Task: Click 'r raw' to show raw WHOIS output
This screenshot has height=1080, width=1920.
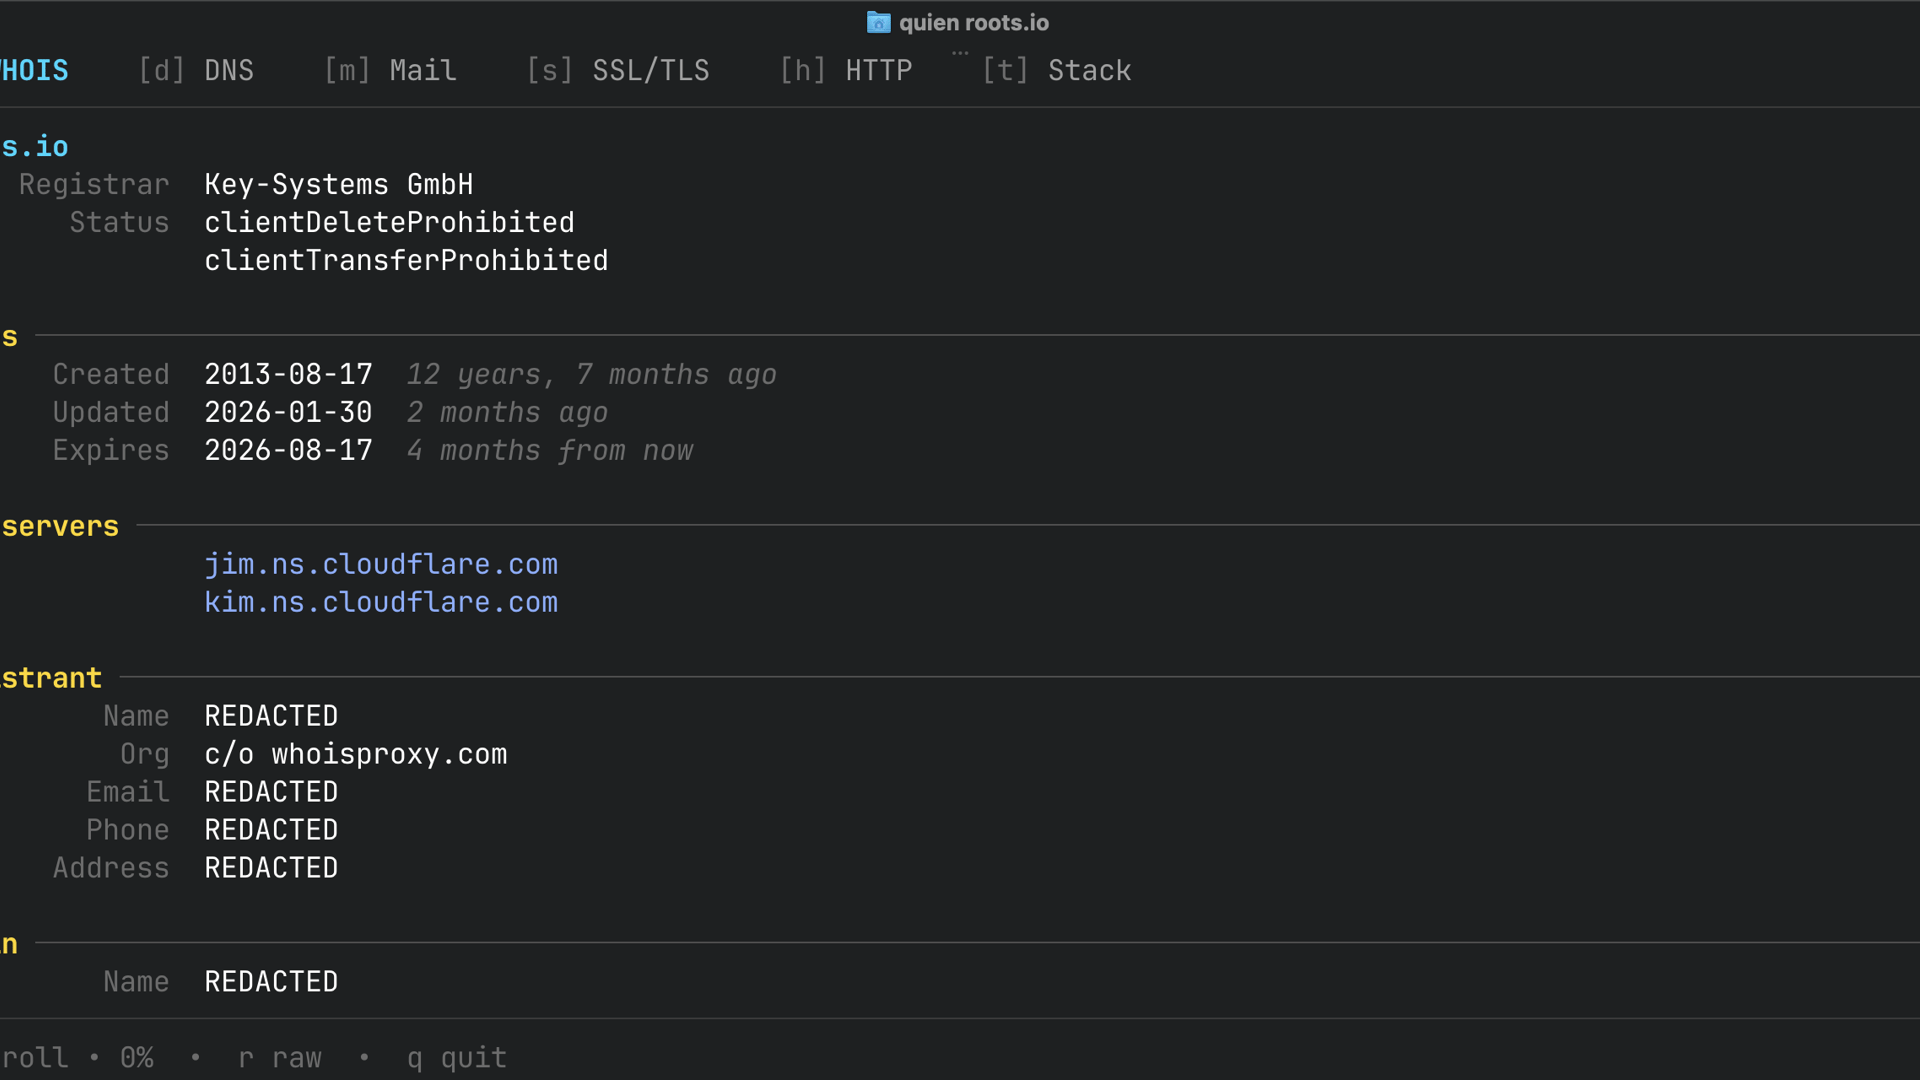Action: coord(279,1057)
